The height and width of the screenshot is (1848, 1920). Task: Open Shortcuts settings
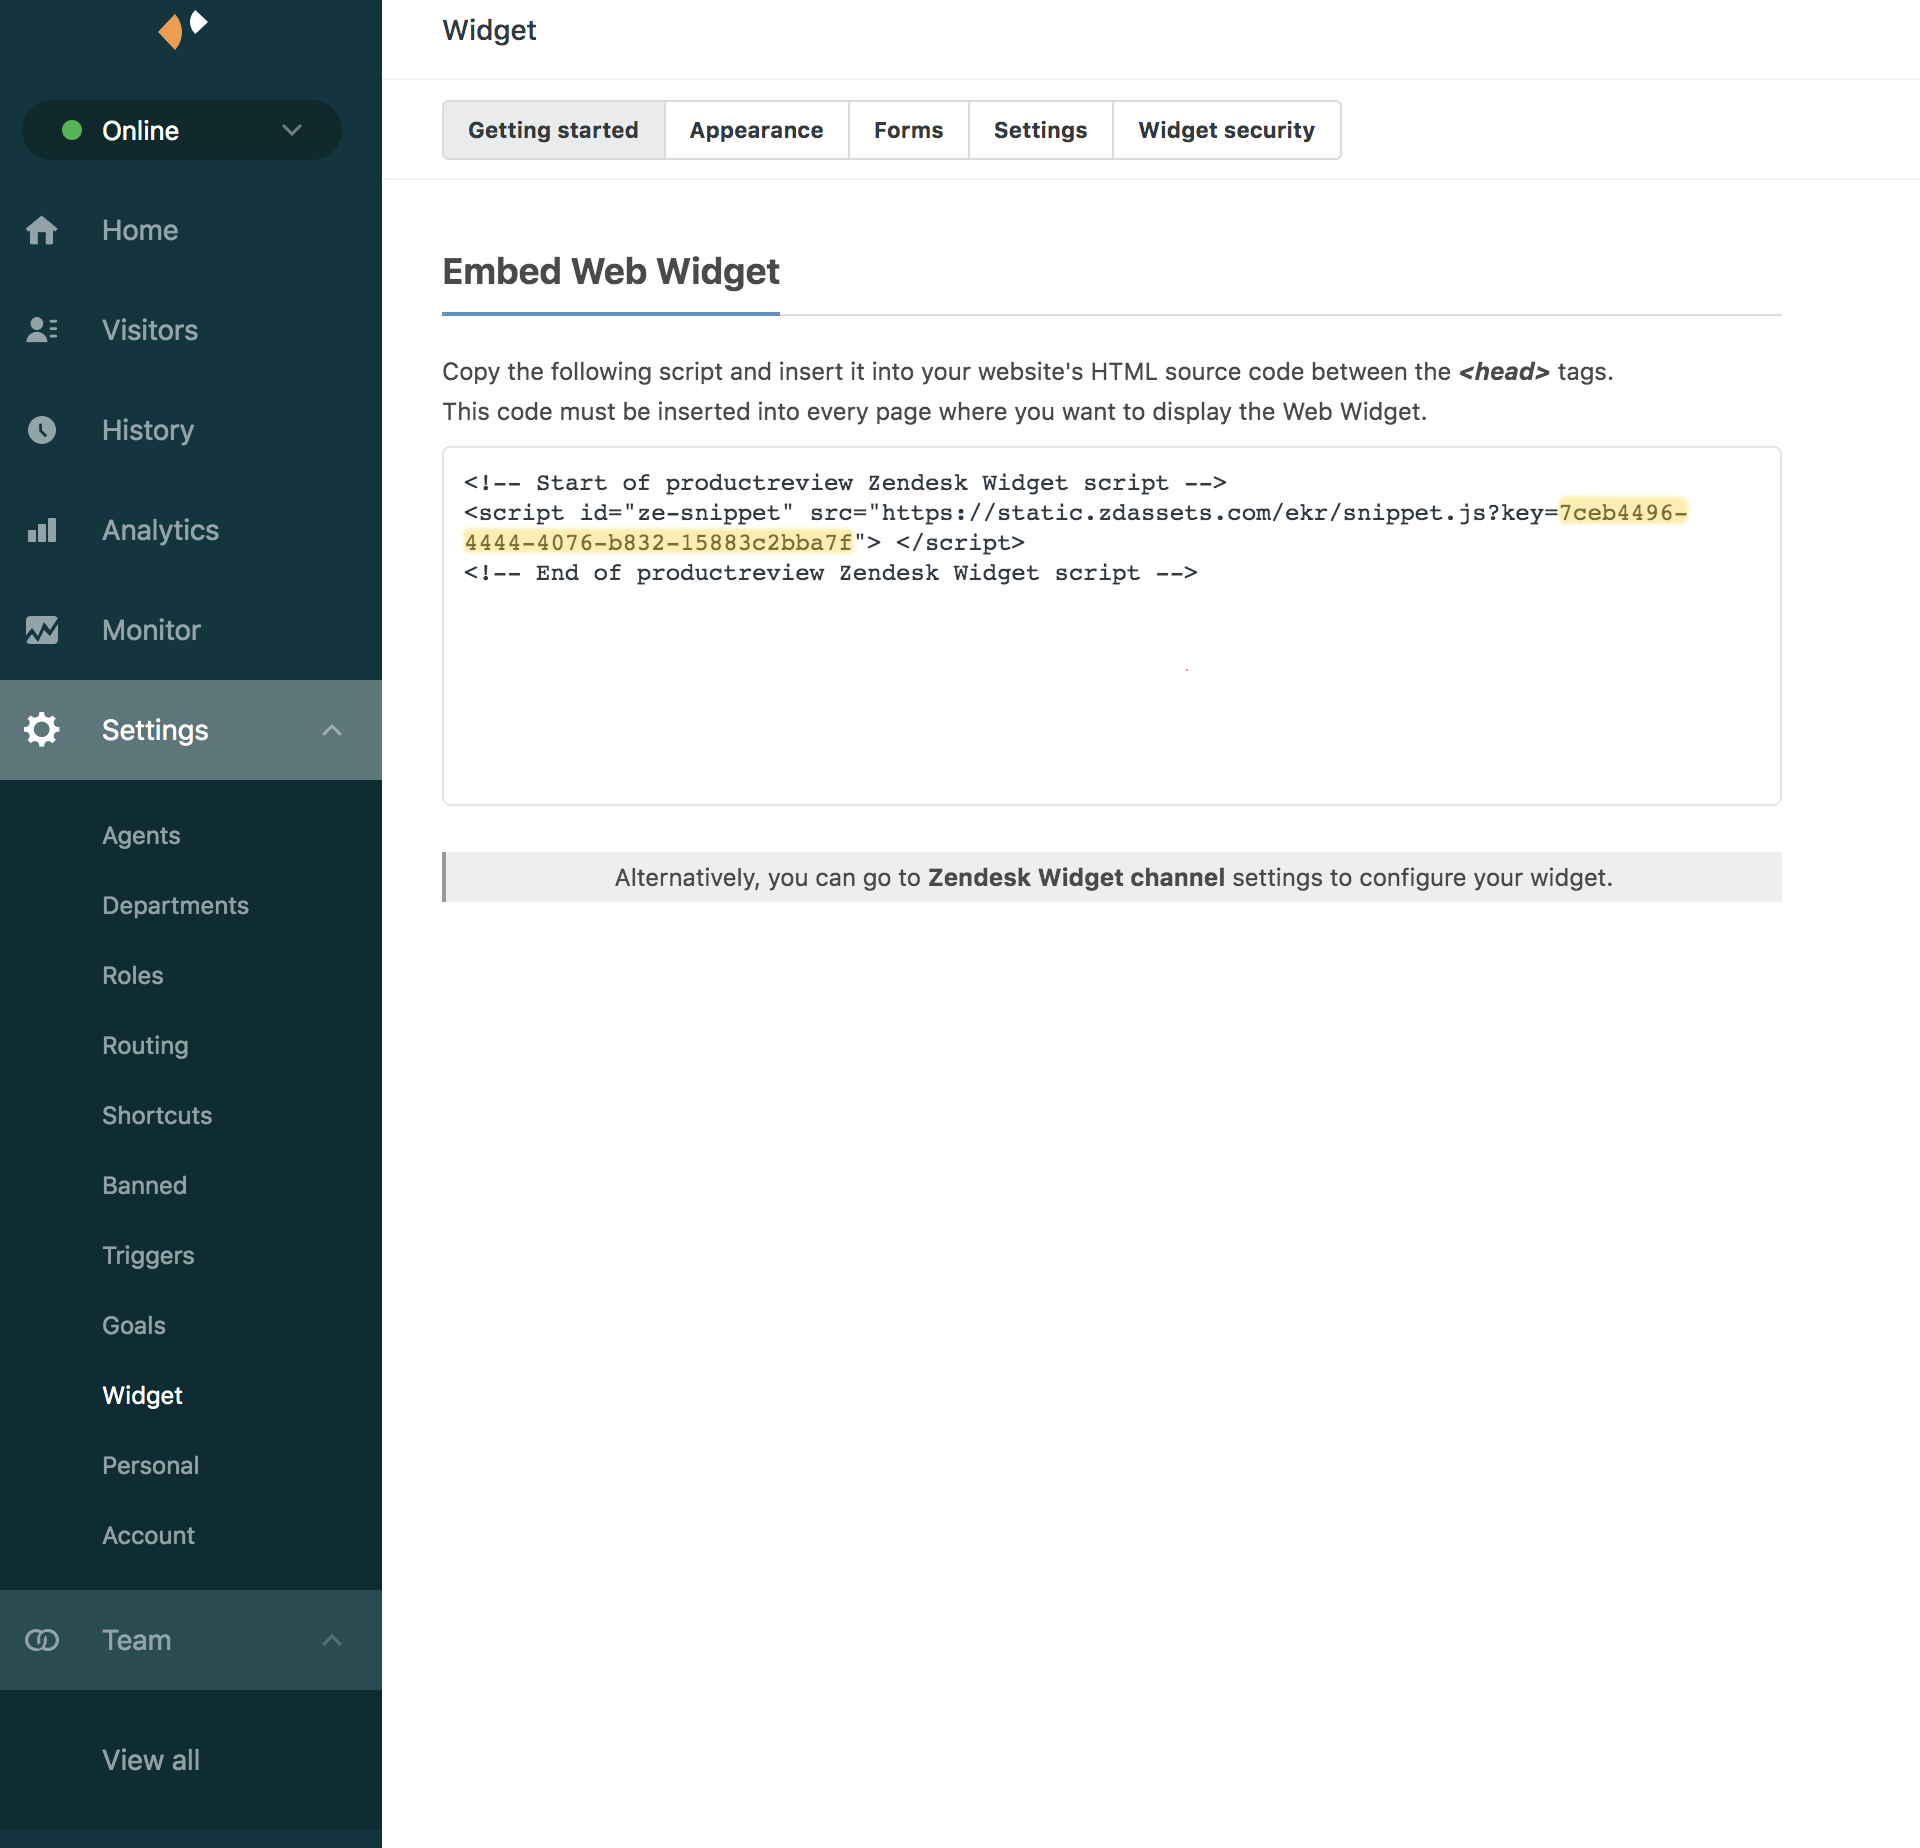click(x=157, y=1116)
